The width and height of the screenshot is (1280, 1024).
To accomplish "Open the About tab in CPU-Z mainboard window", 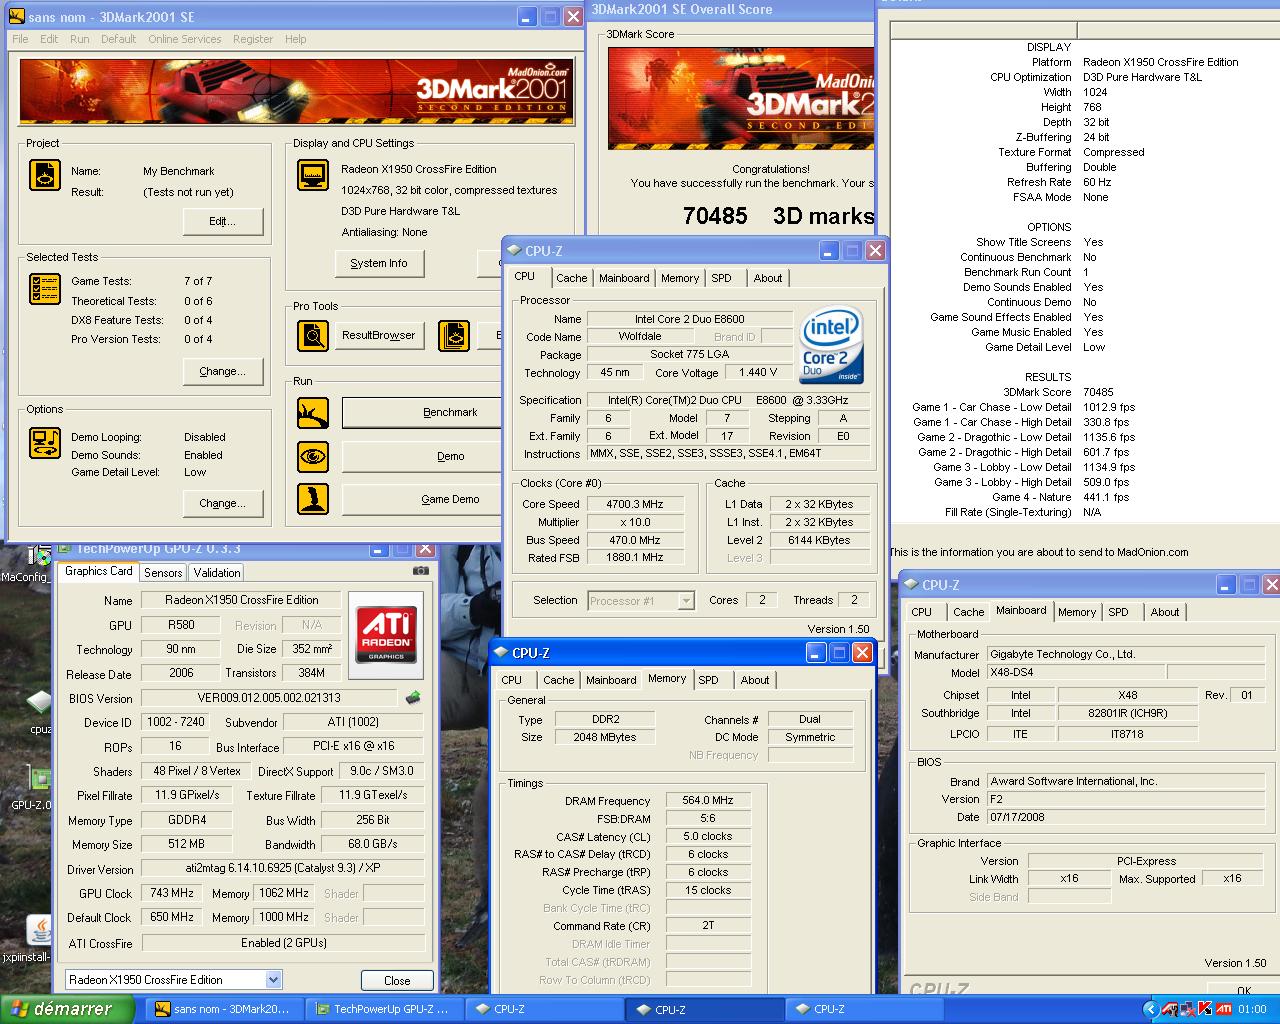I will coord(1165,612).
